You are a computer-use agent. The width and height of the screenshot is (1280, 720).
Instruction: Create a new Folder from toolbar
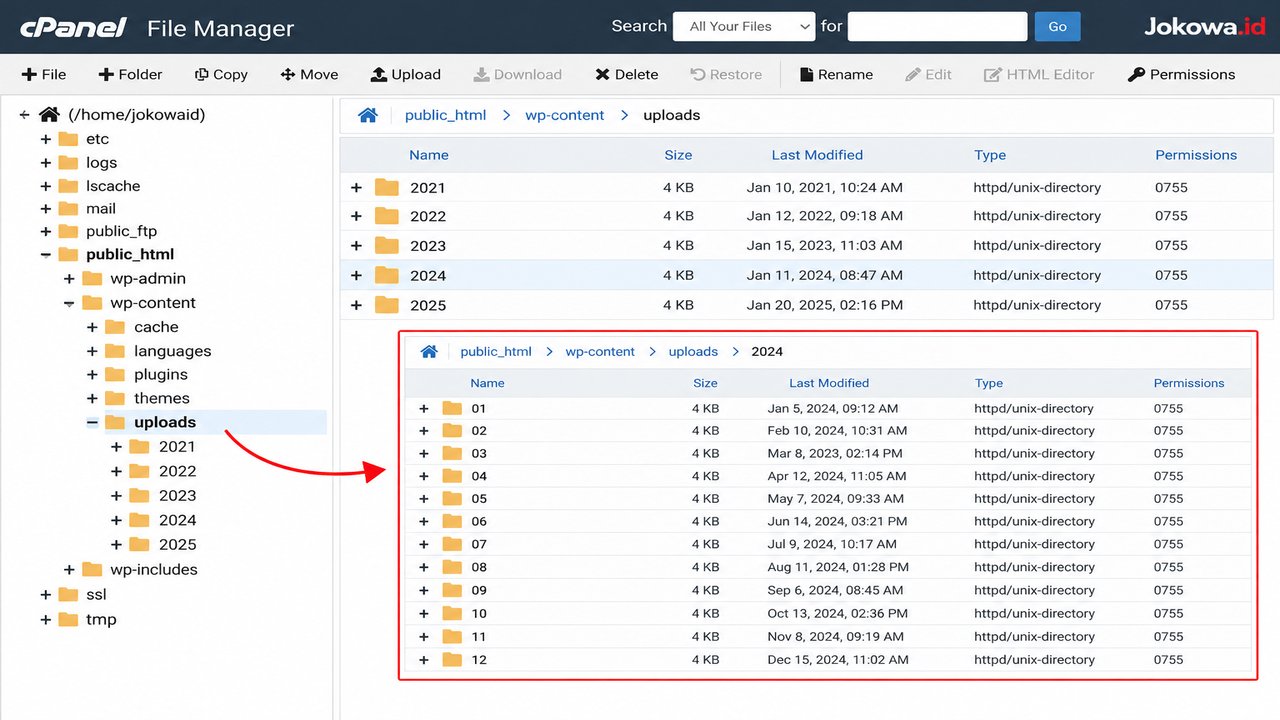click(x=130, y=74)
